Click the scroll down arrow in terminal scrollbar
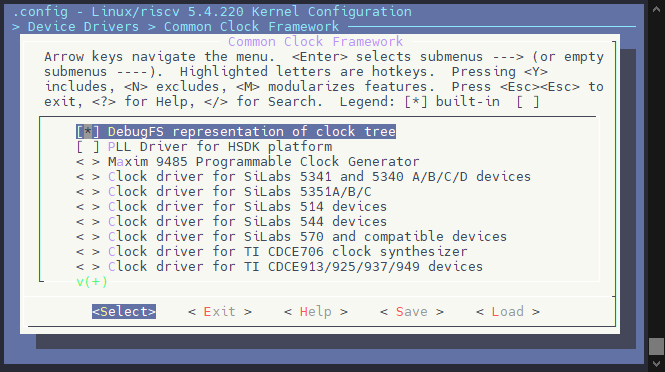 coord(657,364)
